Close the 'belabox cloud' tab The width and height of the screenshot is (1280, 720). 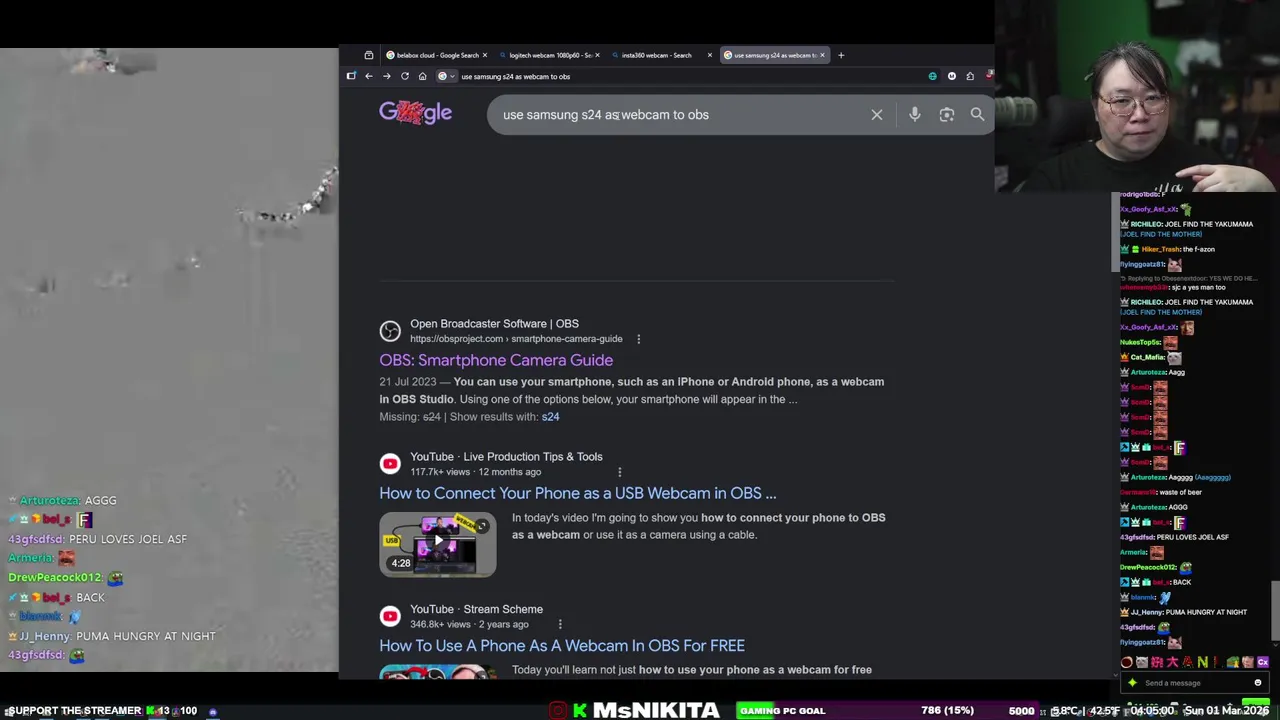click(485, 55)
